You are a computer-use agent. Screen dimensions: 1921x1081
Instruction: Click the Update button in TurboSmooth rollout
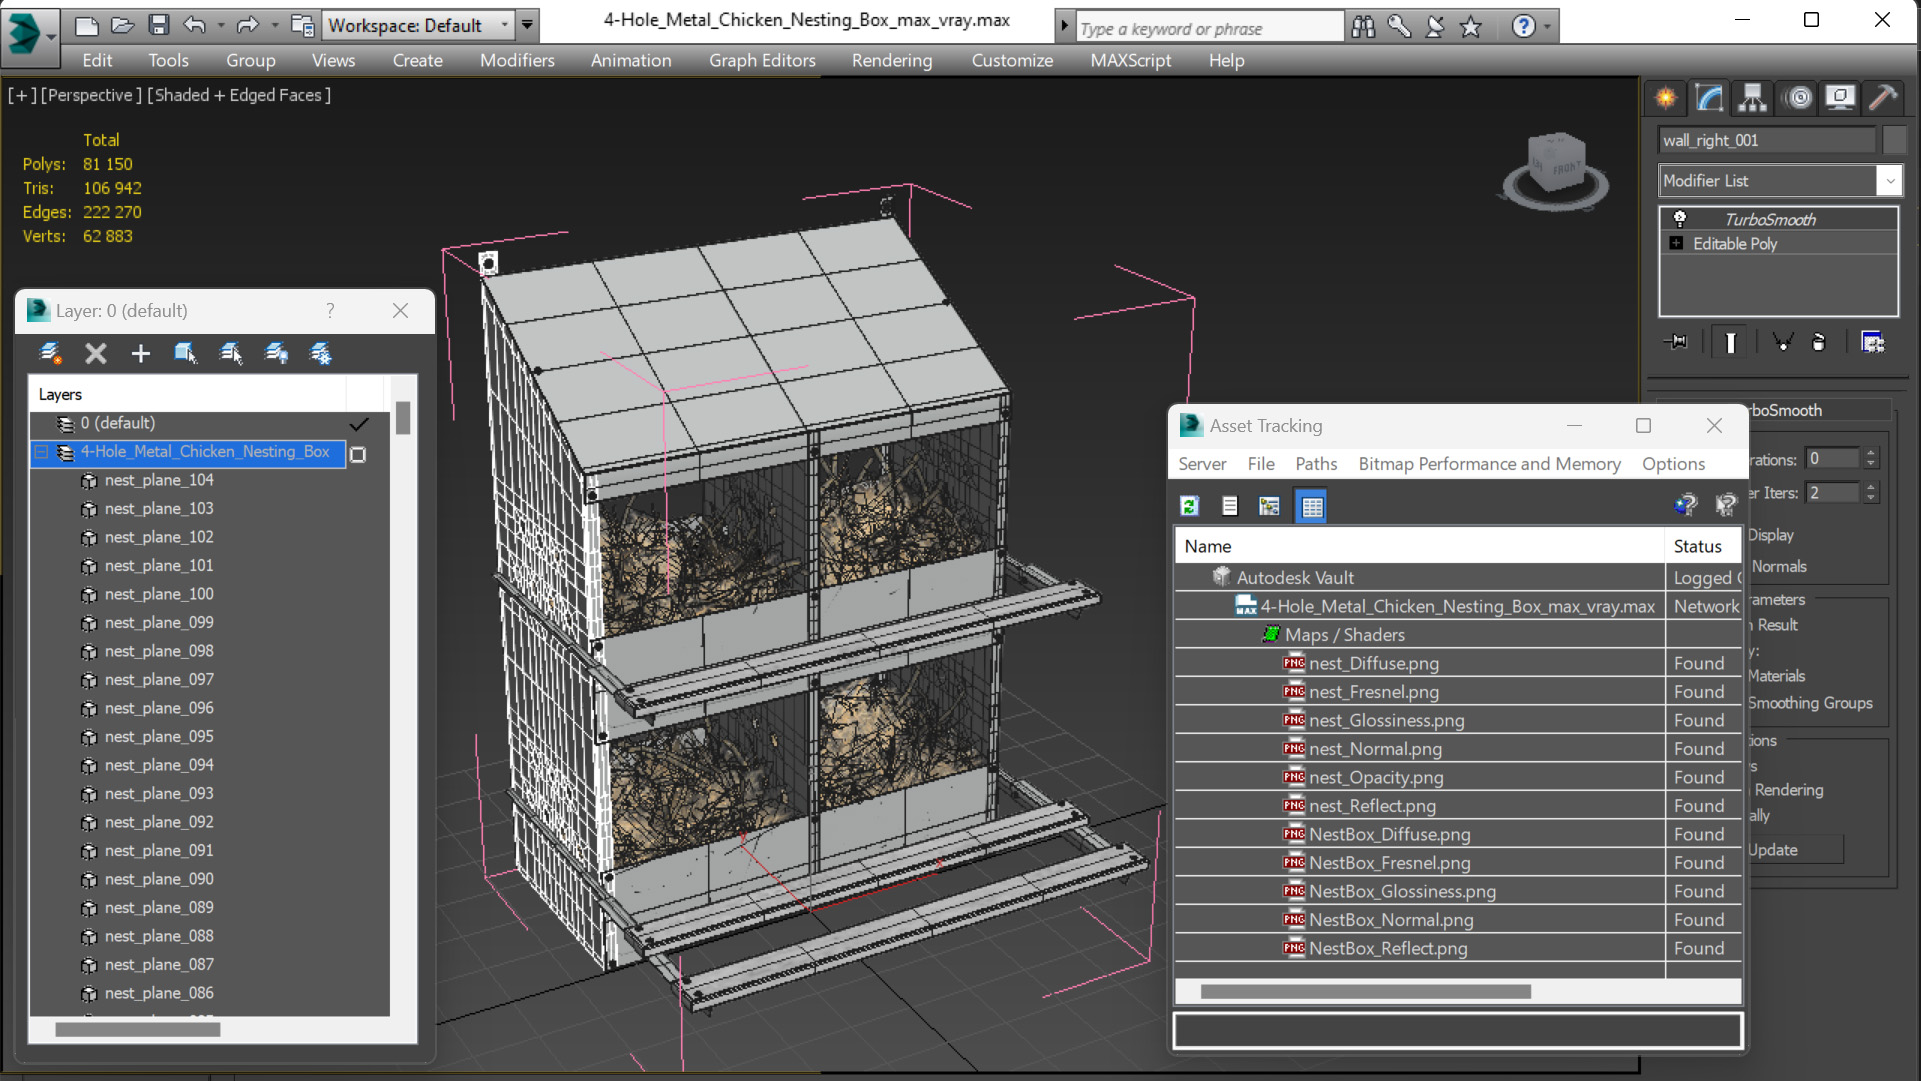(x=1795, y=850)
